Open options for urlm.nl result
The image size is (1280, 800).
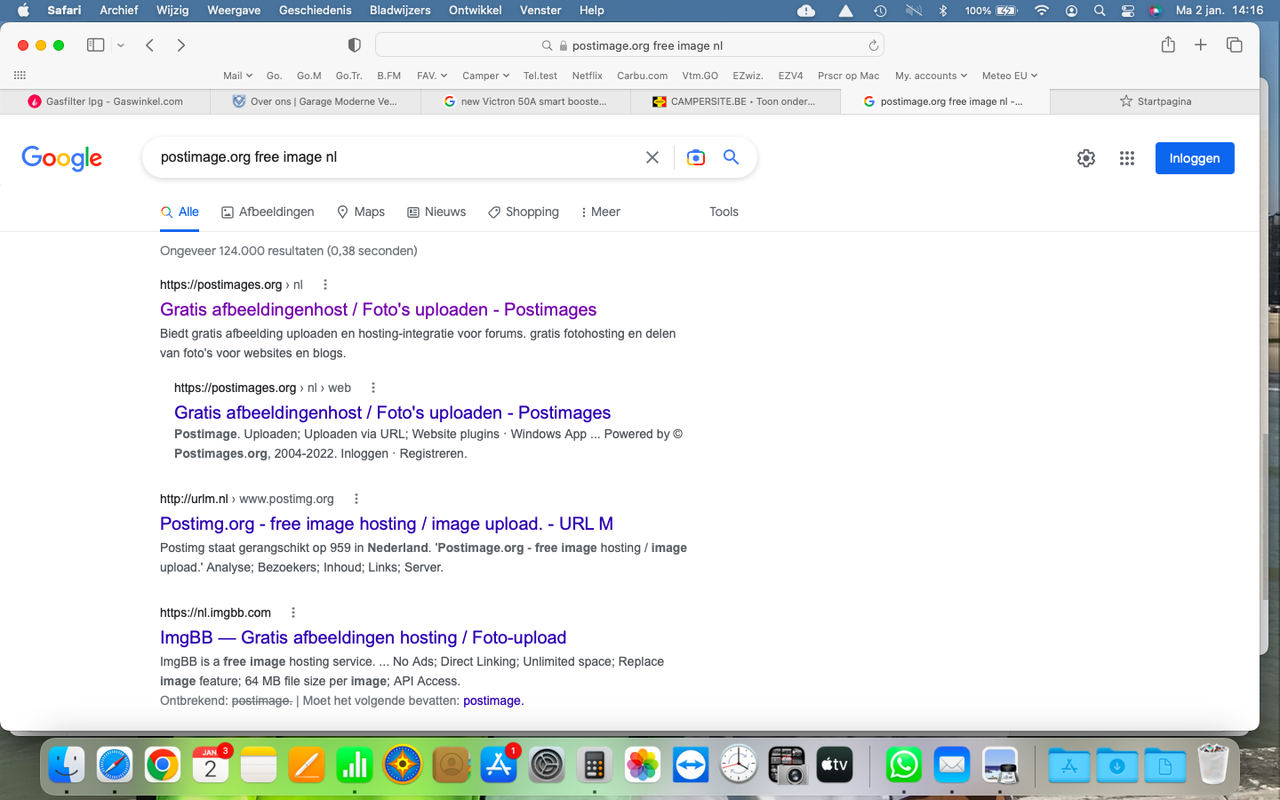pyautogui.click(x=356, y=499)
